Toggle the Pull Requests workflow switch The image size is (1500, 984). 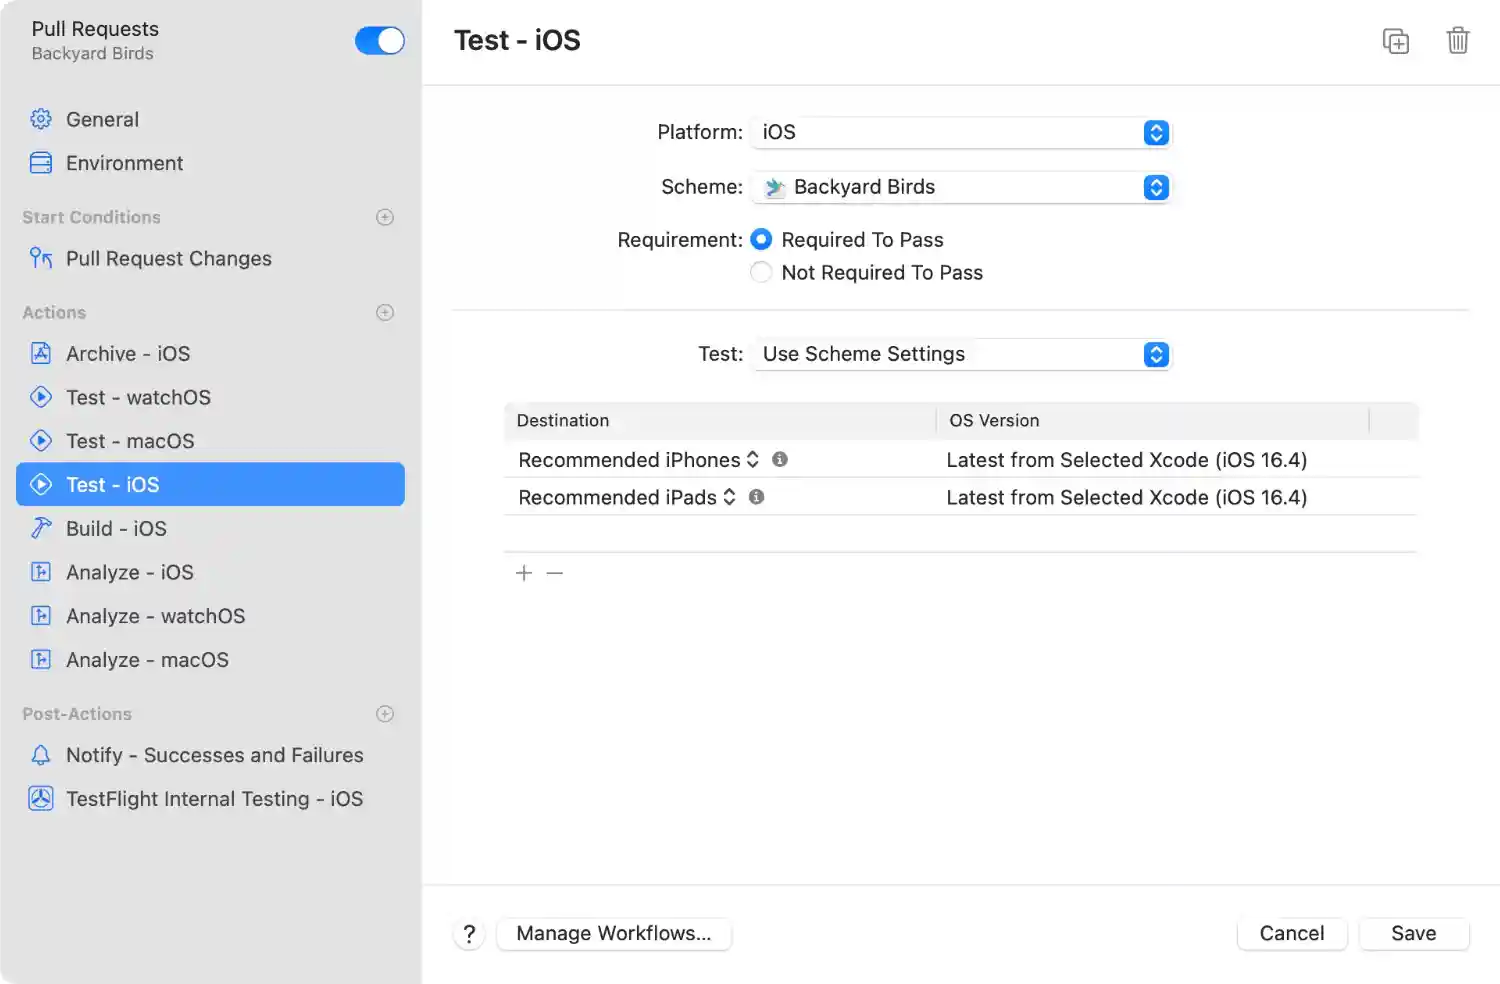point(380,41)
